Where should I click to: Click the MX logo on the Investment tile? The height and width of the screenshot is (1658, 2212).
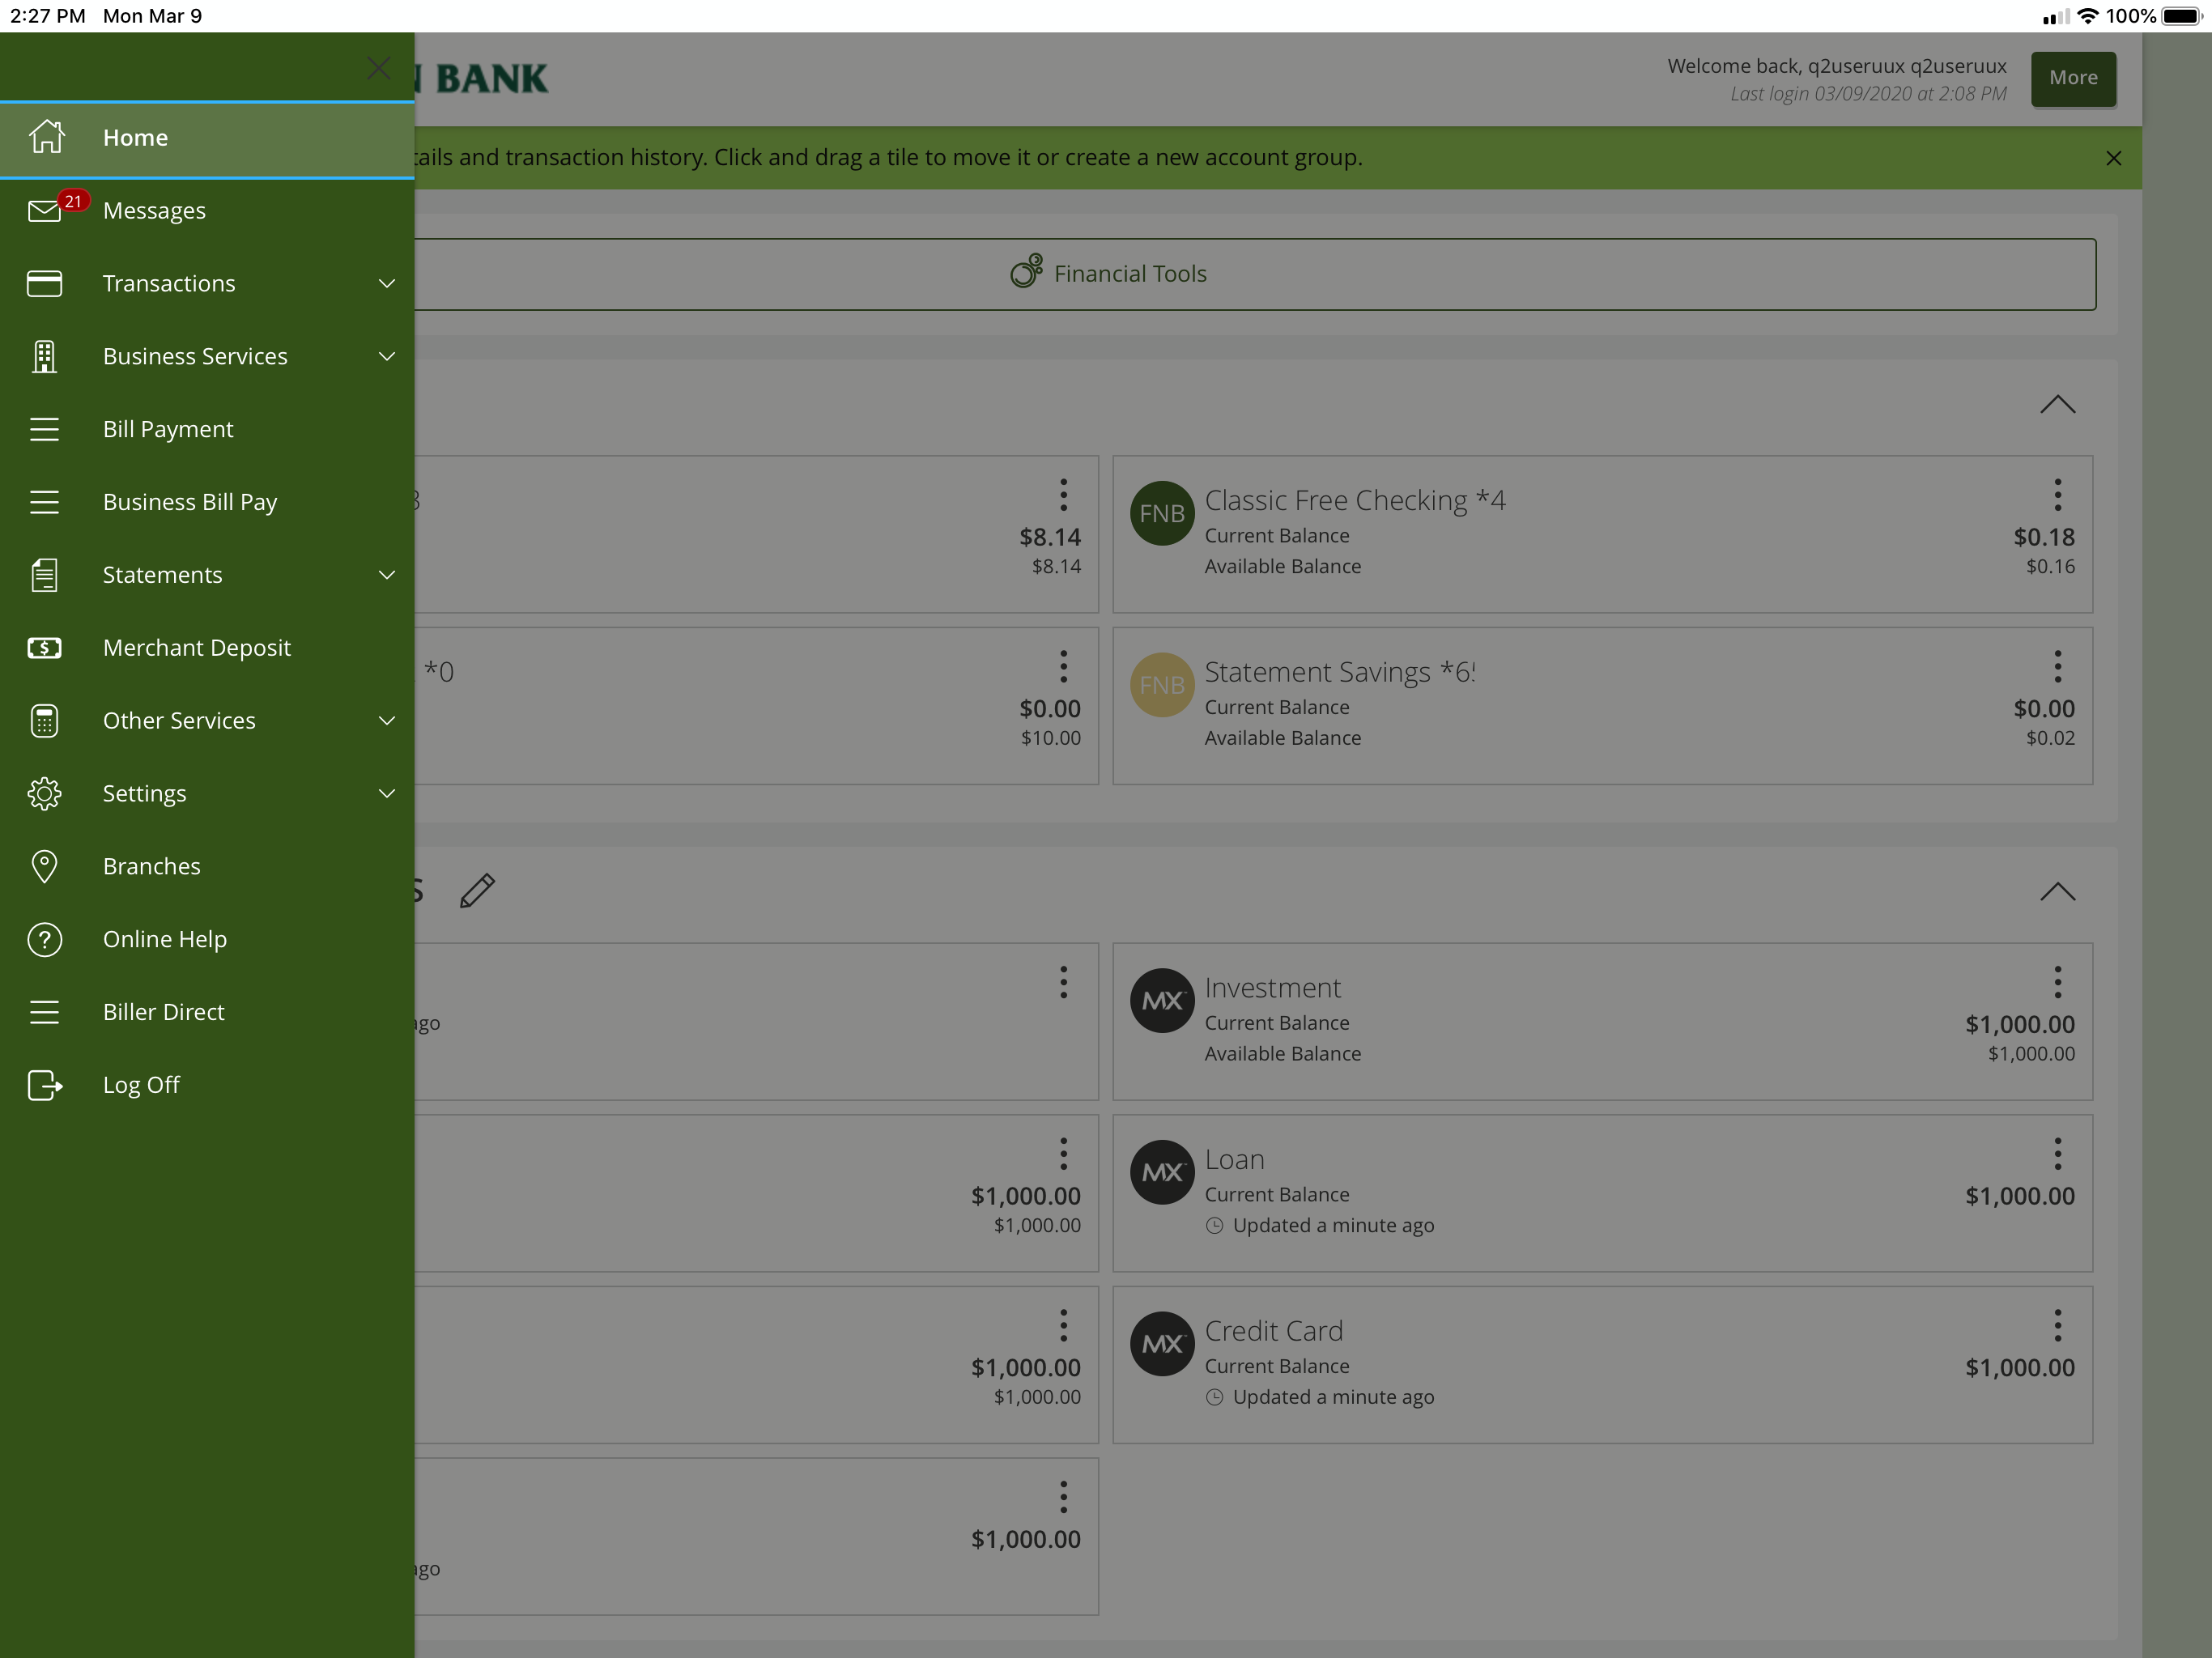tap(1161, 1001)
